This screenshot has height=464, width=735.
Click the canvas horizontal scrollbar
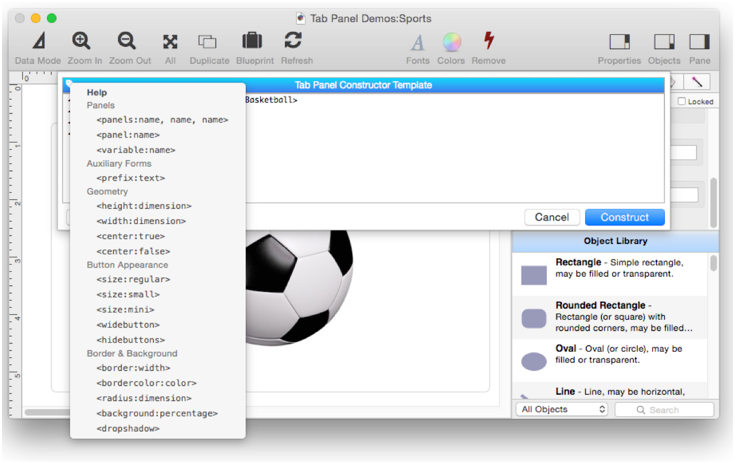click(47, 412)
